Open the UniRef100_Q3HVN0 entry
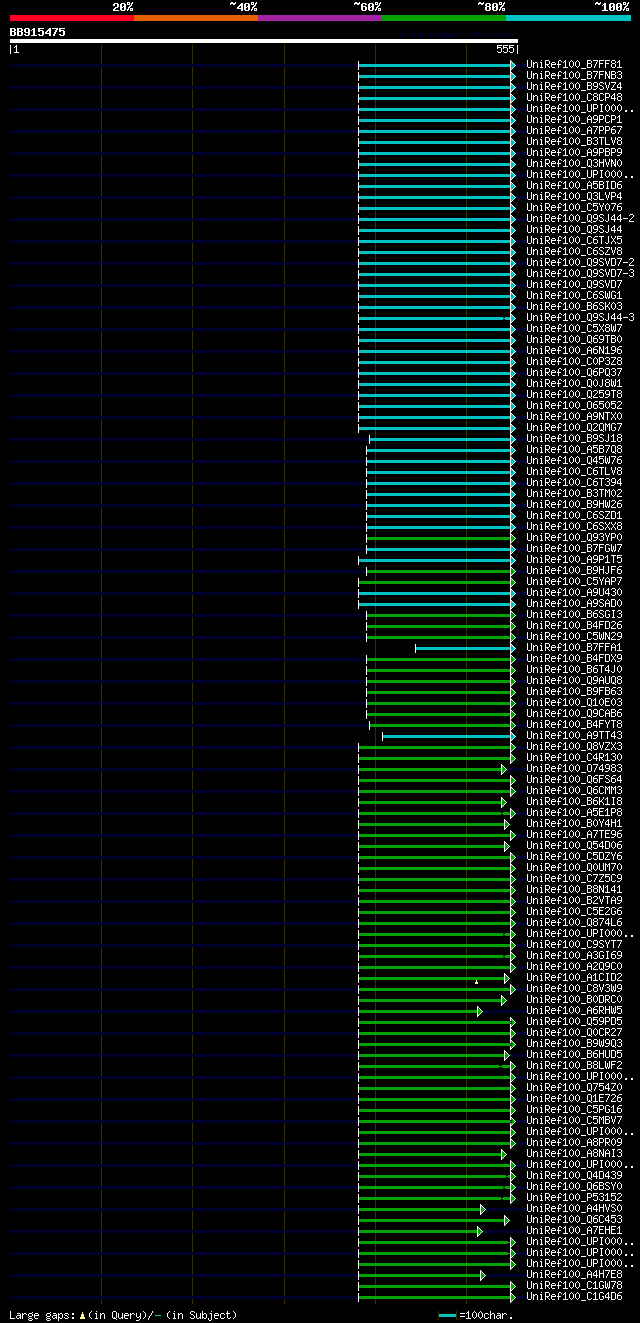640x1323 pixels. 574,163
